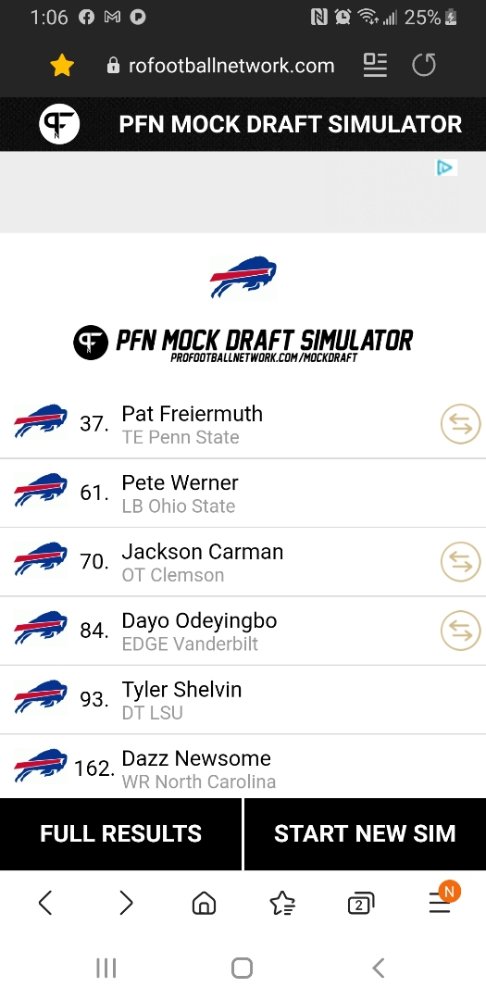Tap the PFN logo in header
486x1000 pixels.
59,124
